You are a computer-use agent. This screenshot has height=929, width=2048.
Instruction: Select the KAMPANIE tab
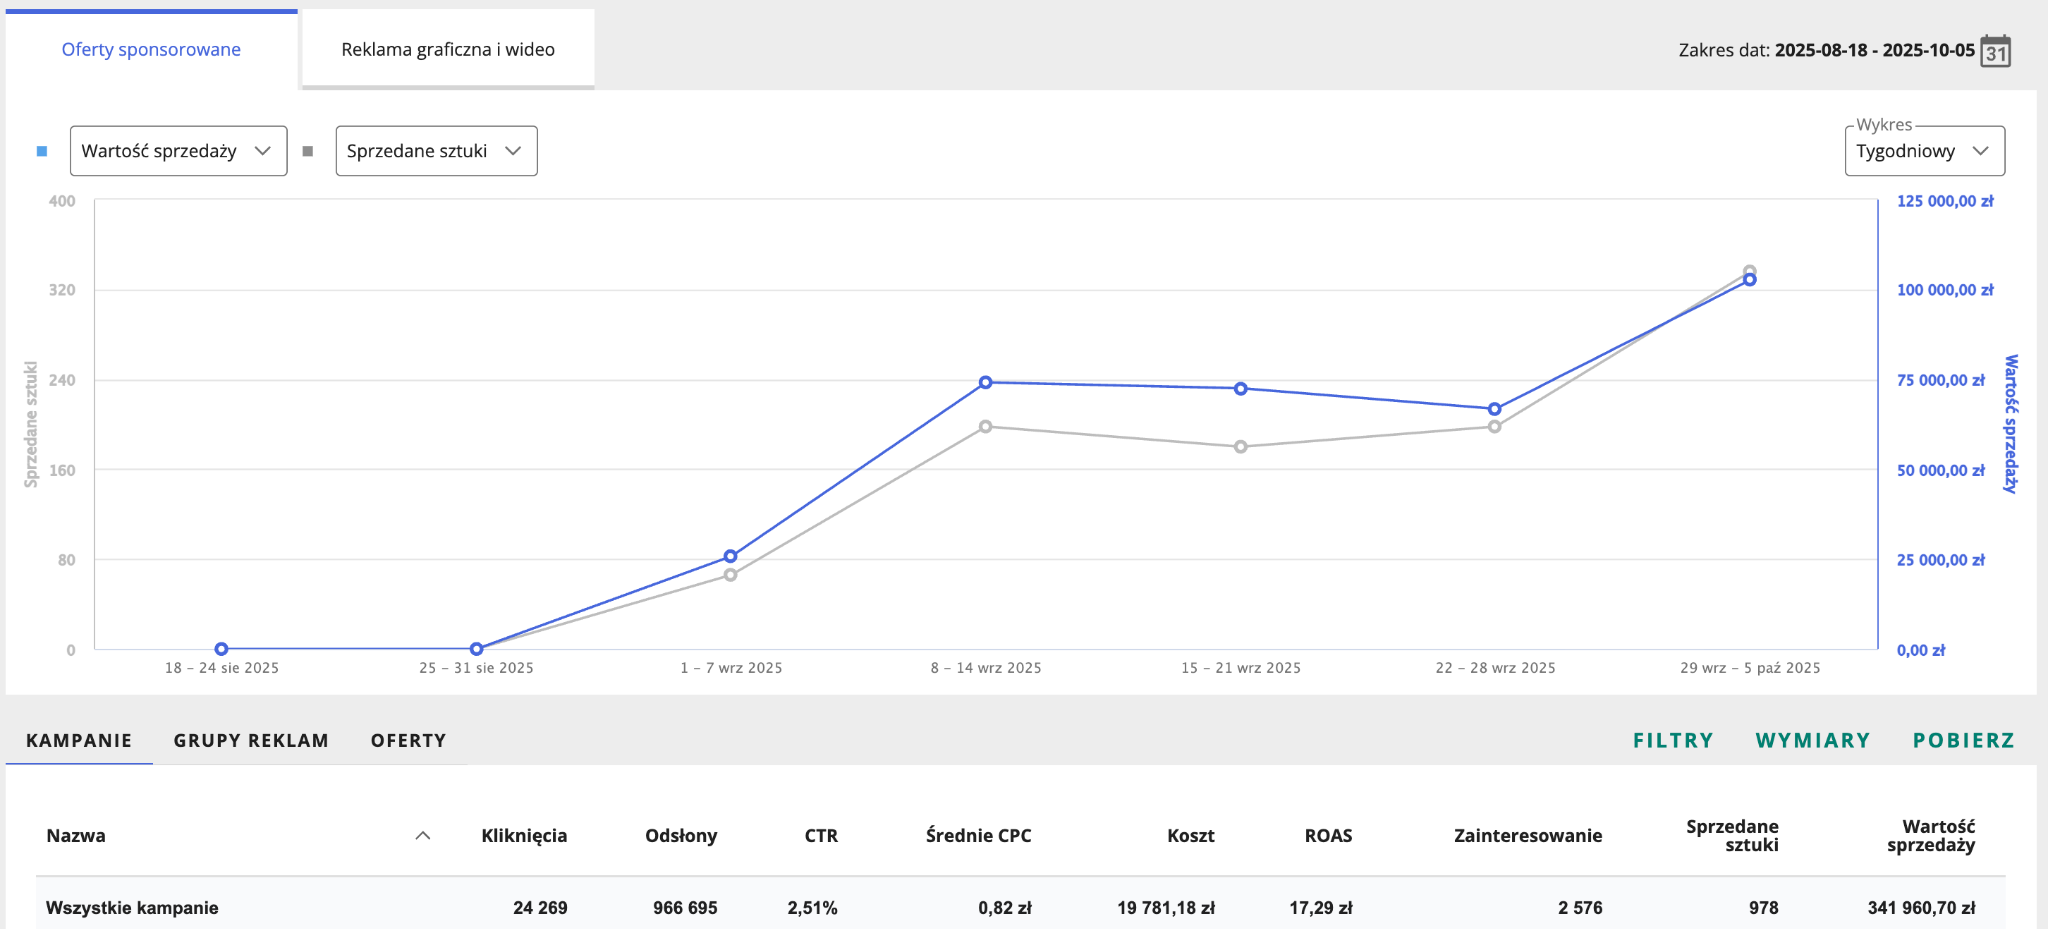point(79,741)
